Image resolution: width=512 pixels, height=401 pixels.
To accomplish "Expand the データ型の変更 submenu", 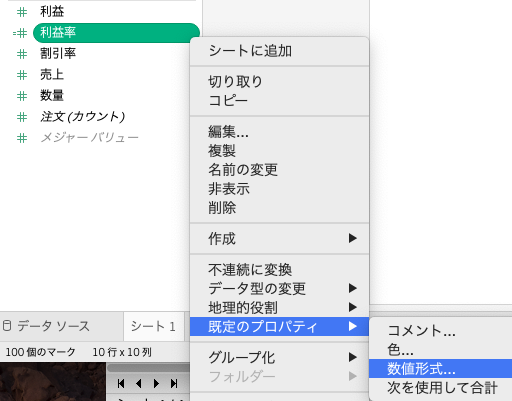I will [279, 288].
